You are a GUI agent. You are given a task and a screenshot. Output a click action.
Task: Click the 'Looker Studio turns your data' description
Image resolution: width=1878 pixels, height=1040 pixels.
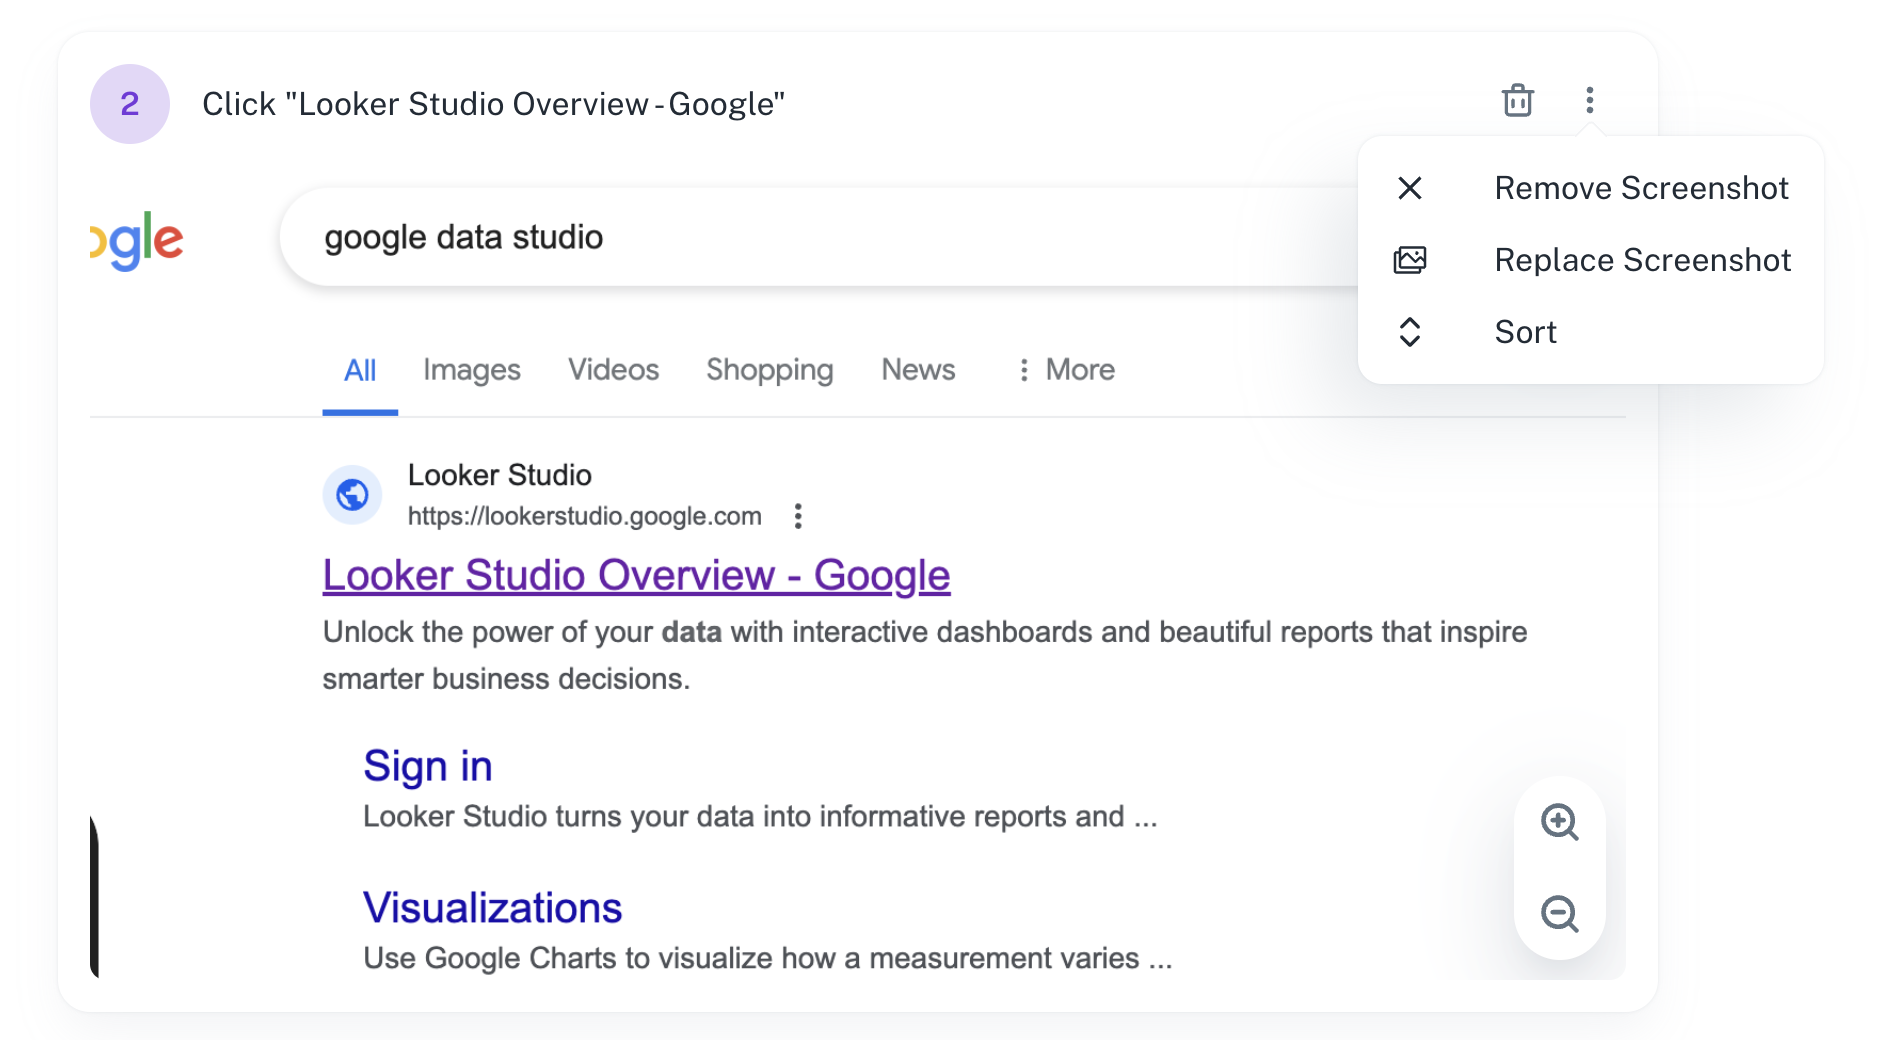pos(760,817)
